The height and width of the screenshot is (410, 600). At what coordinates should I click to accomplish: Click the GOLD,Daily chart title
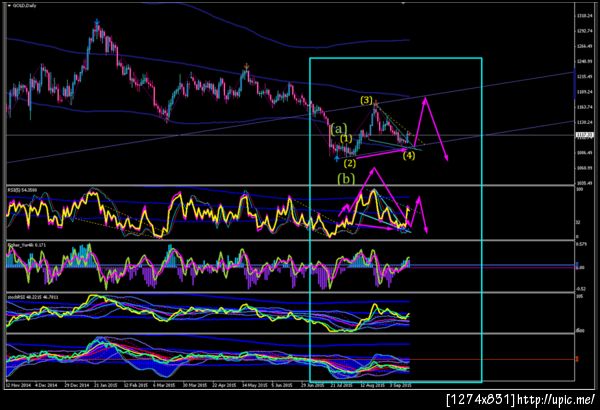[25, 6]
